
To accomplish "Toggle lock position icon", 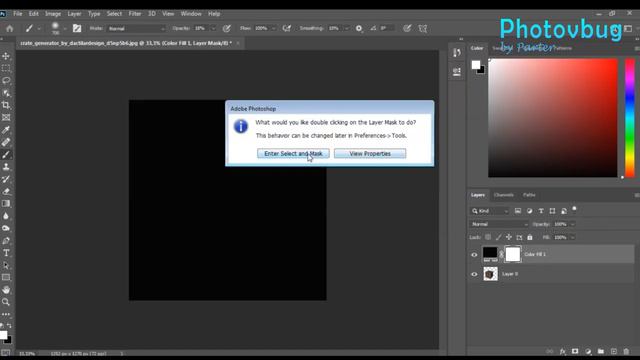I will click(x=509, y=237).
